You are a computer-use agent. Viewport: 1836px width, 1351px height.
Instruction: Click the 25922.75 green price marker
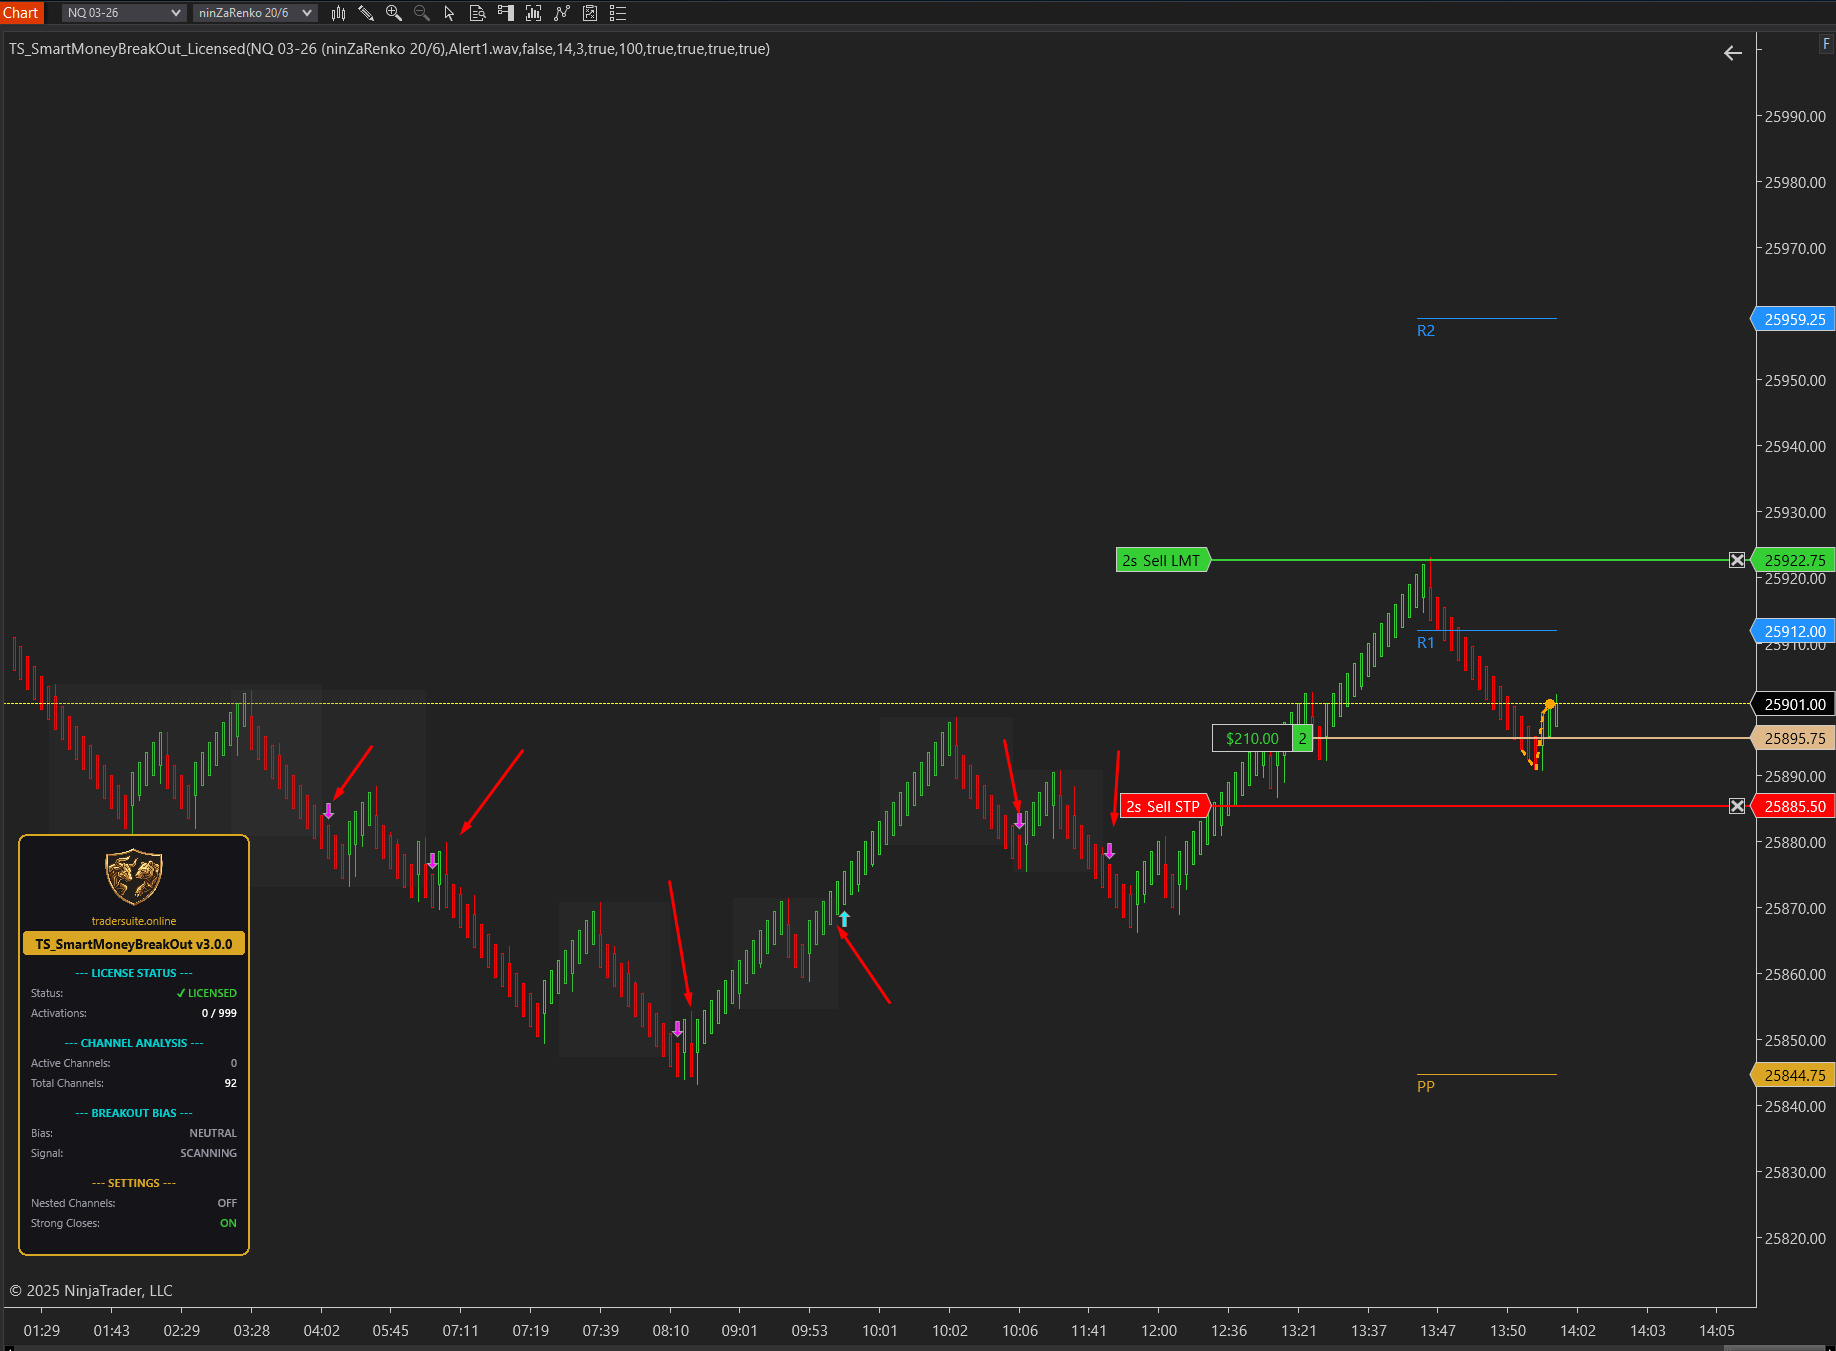tap(1794, 560)
